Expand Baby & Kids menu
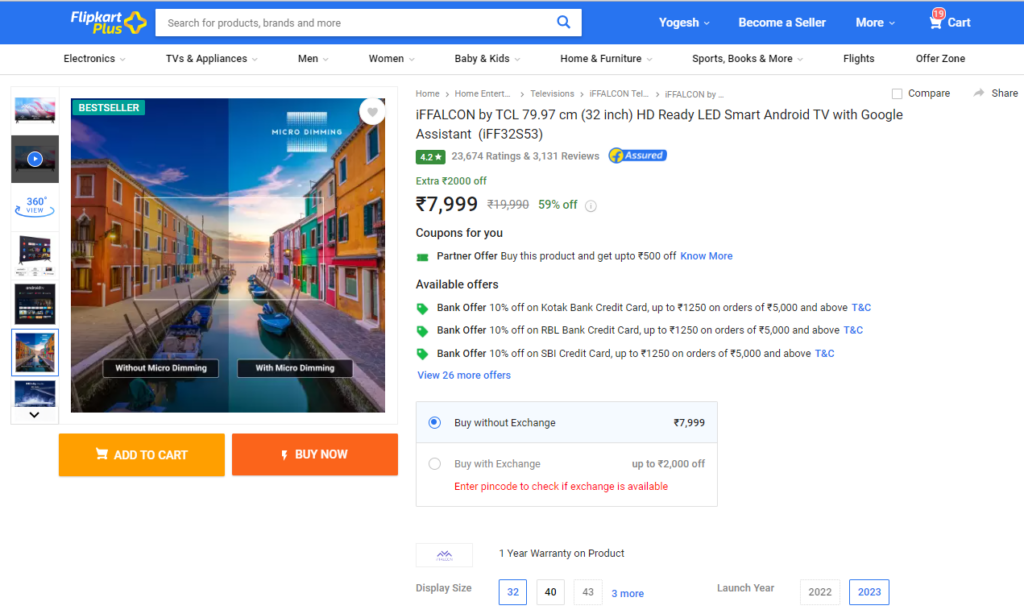The width and height of the screenshot is (1024, 614). [487, 59]
